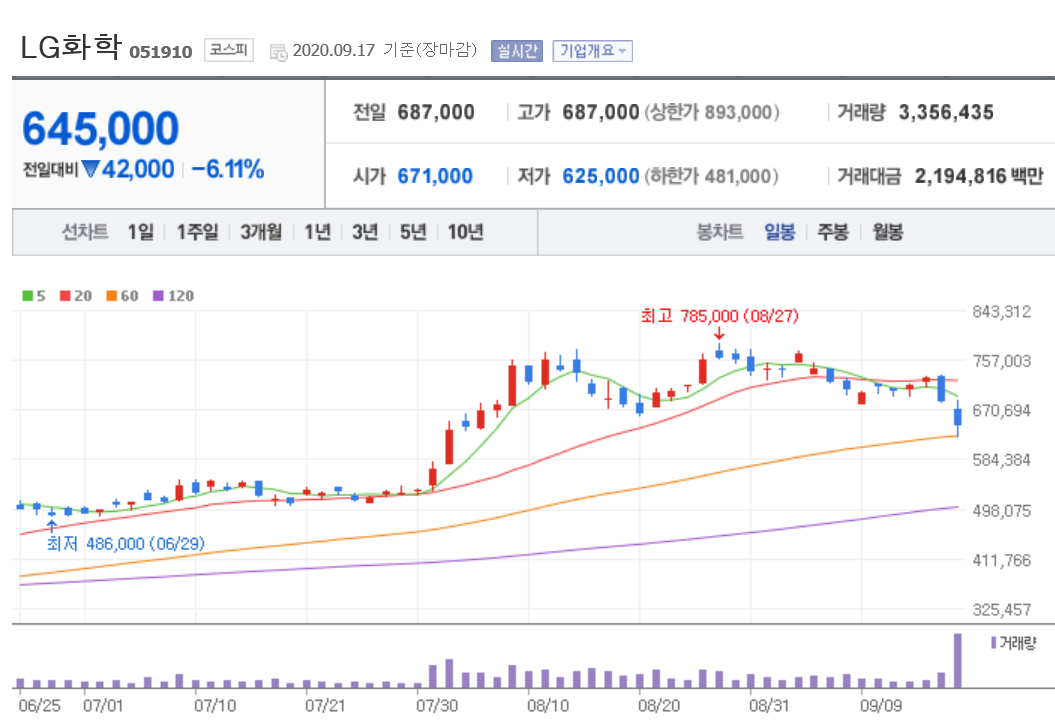Click the -6.11% change value
This screenshot has width=1055, height=727.
click(x=227, y=169)
